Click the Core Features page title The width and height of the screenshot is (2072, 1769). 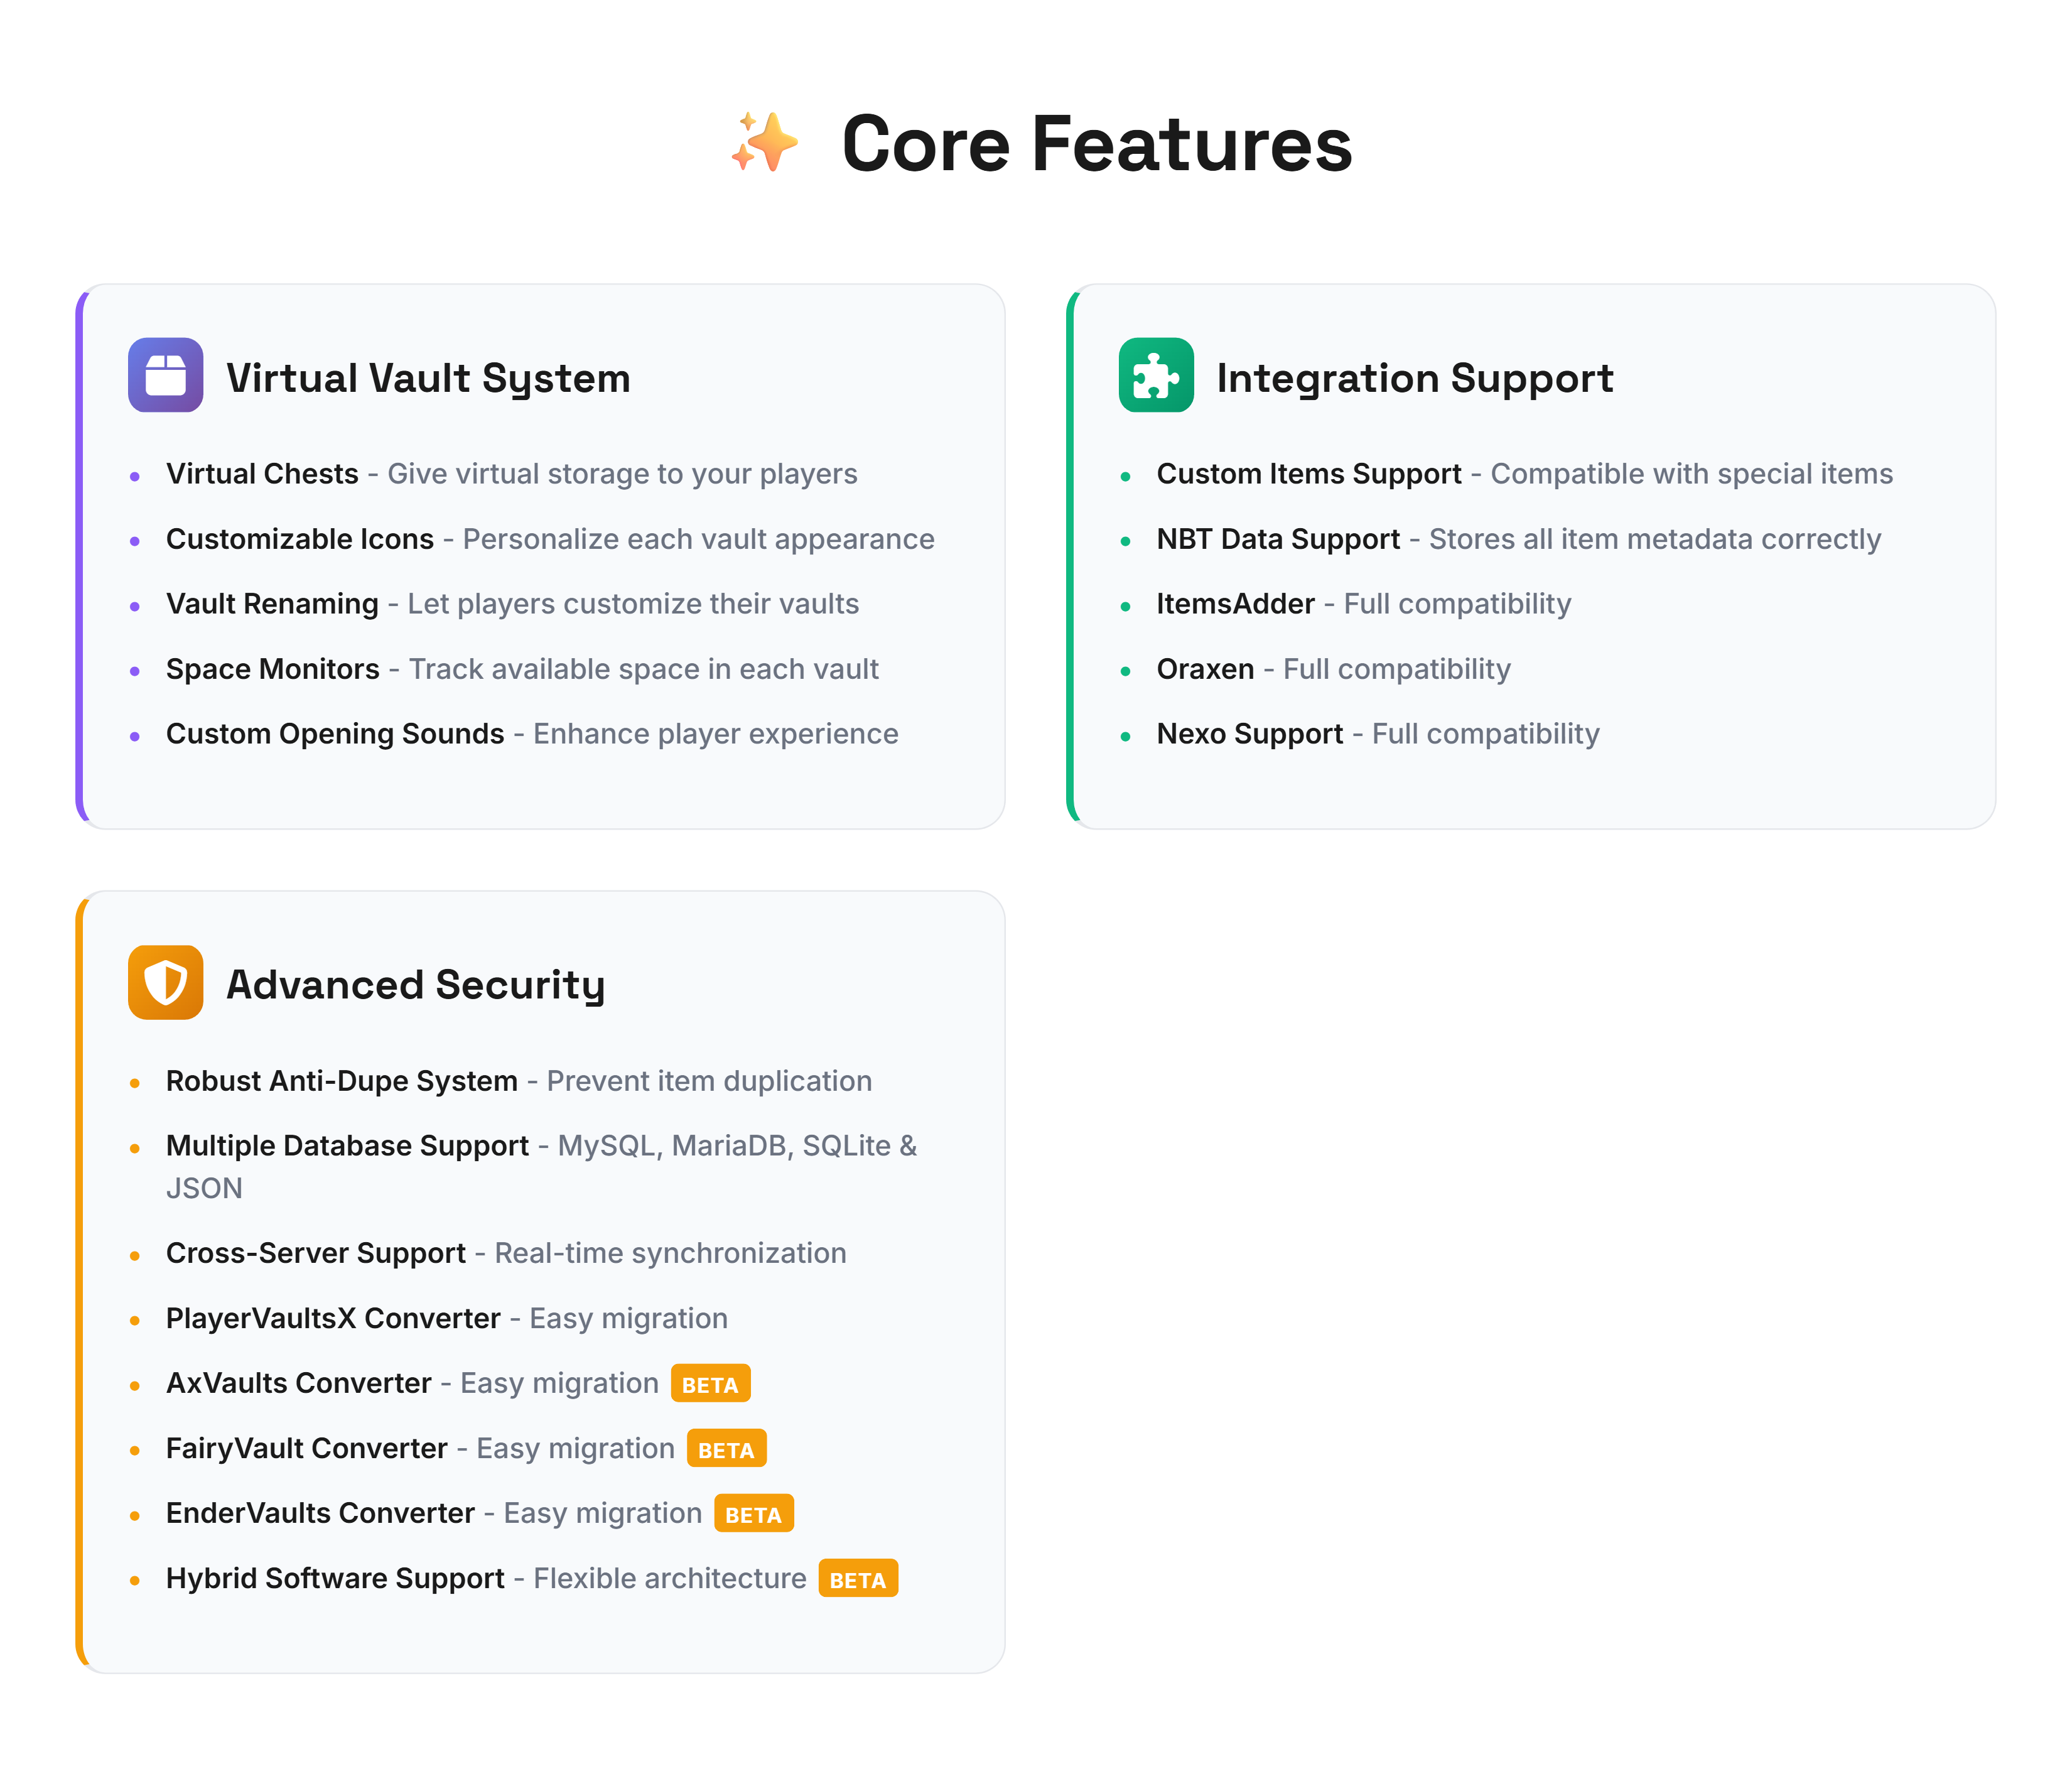(1097, 143)
